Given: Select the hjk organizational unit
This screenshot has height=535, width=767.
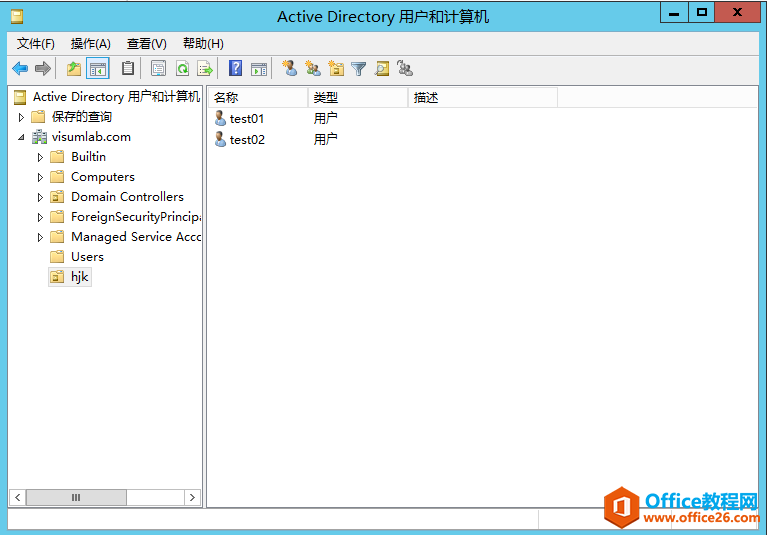Looking at the screenshot, I should pos(79,277).
